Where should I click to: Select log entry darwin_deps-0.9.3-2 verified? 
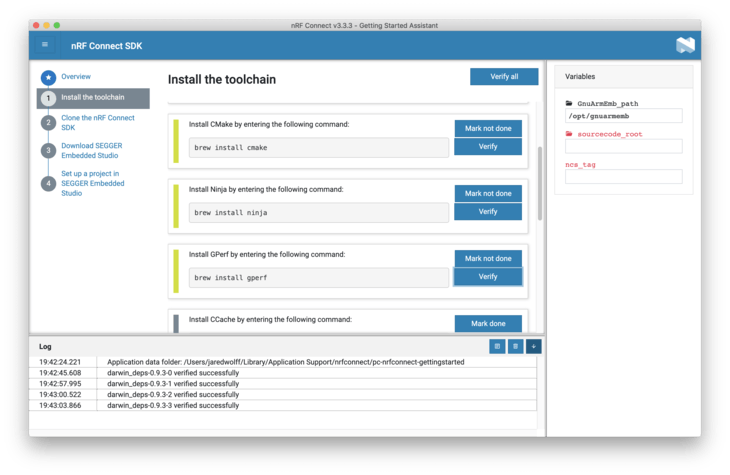point(283,394)
